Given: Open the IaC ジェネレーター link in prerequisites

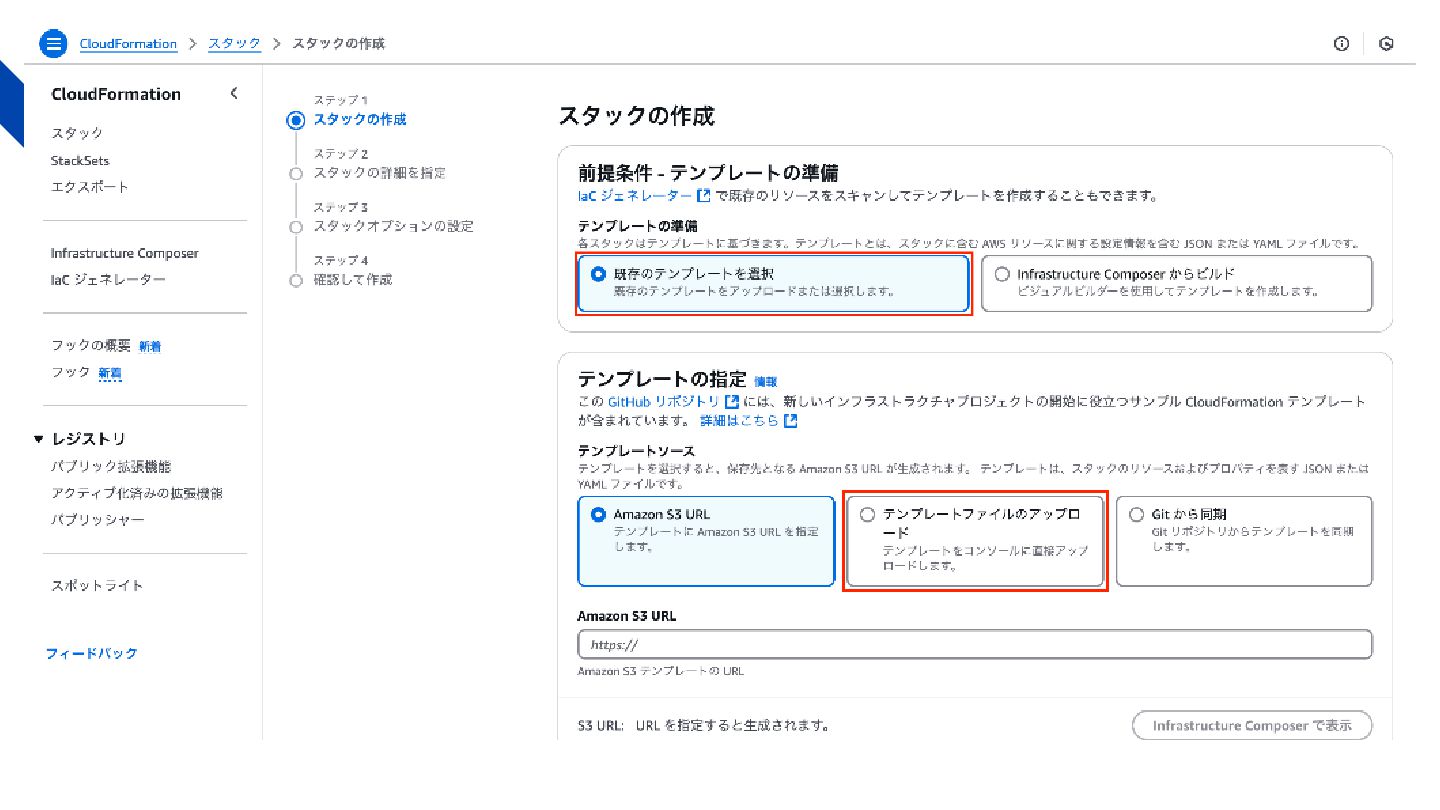Looking at the screenshot, I should pyautogui.click(x=635, y=196).
